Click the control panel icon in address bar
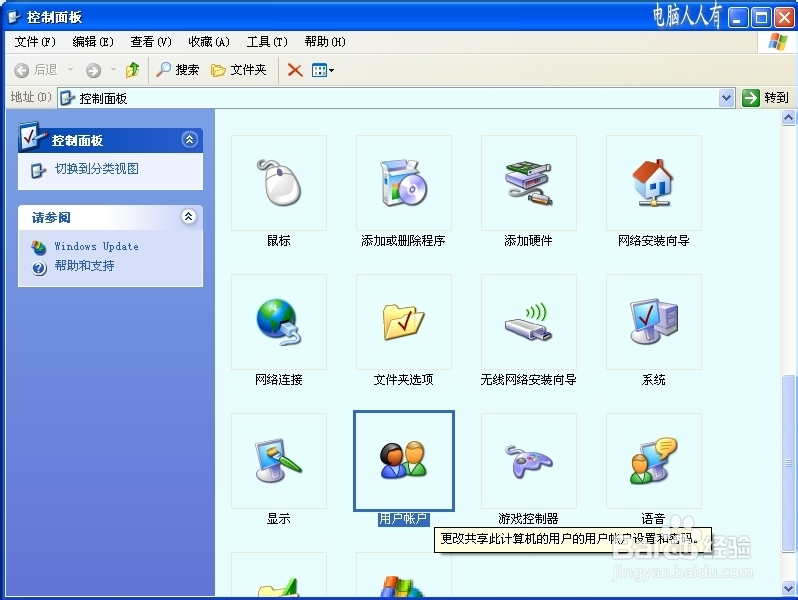 click(67, 98)
